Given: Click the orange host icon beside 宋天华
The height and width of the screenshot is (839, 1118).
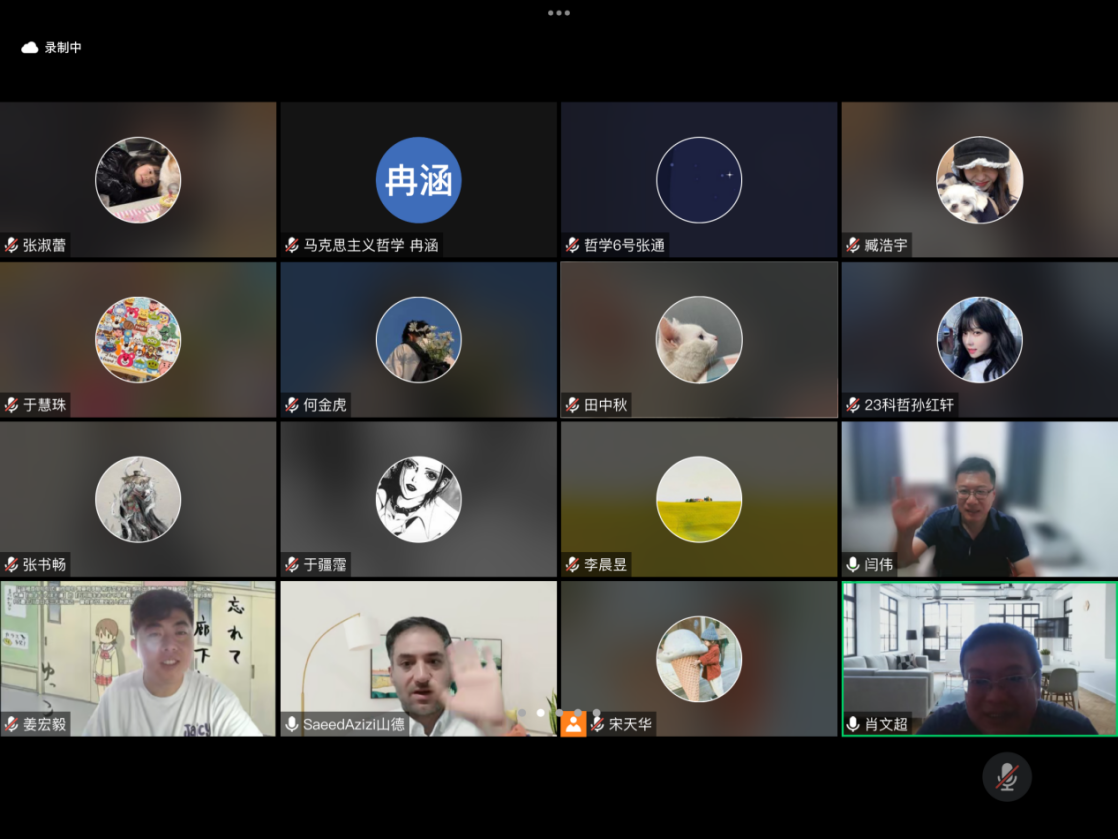Looking at the screenshot, I should click(x=573, y=724).
